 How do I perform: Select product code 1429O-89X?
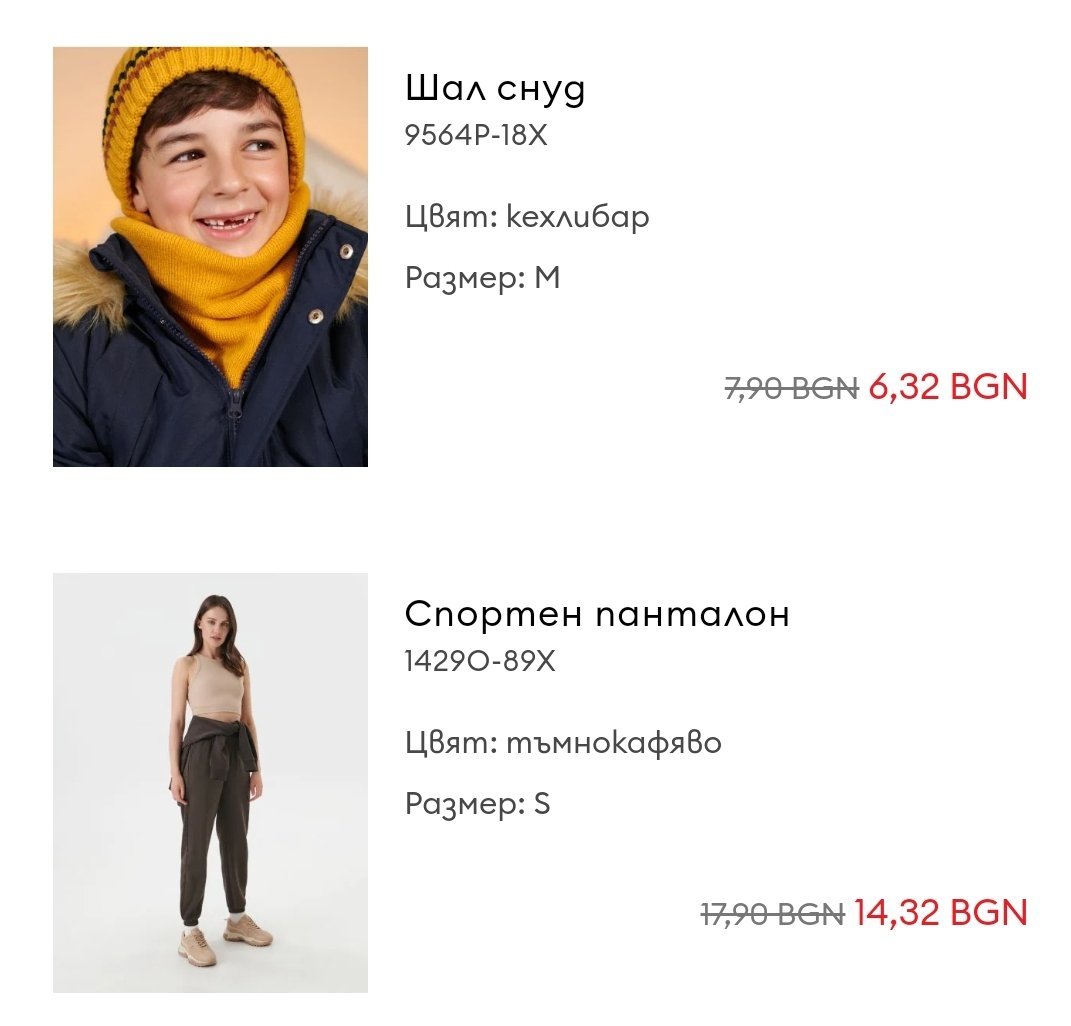(480, 661)
